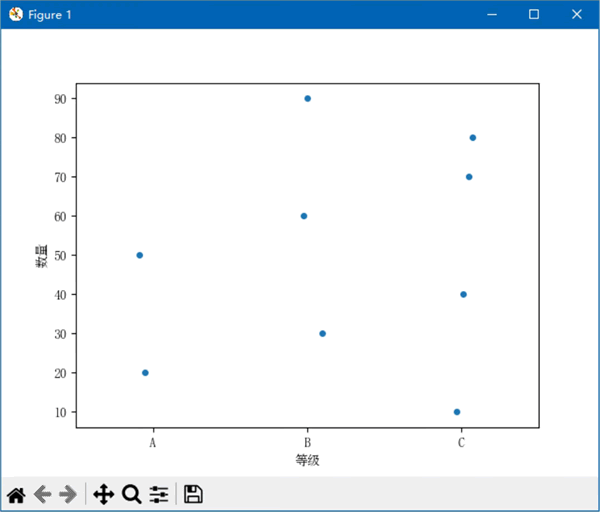Click the y-axis tick label 70
This screenshot has width=600, height=512.
click(x=60, y=177)
